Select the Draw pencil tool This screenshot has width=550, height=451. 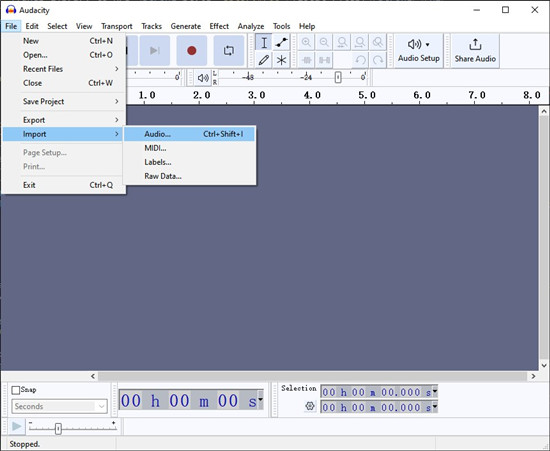[264, 60]
